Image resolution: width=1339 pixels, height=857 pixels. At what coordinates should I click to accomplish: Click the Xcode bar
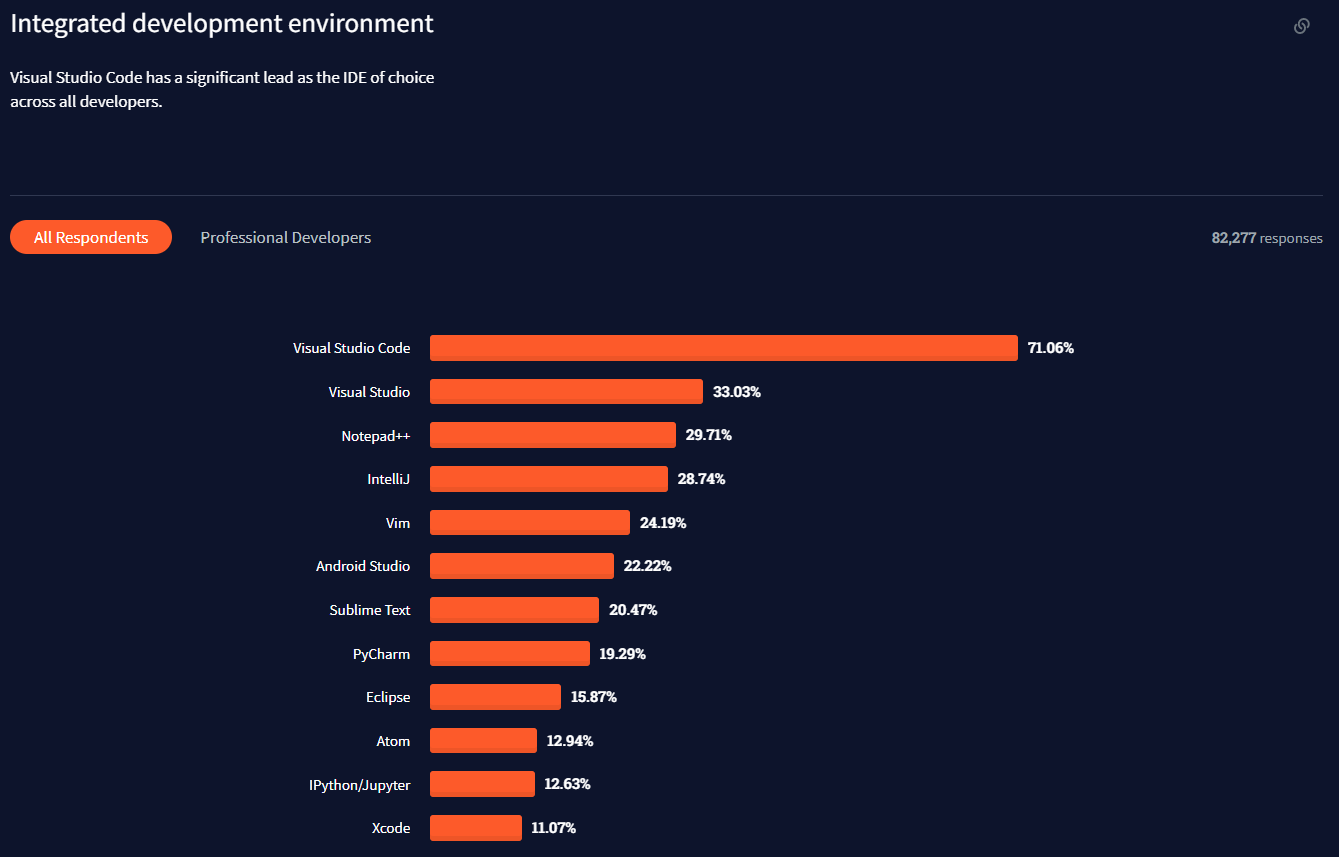476,828
